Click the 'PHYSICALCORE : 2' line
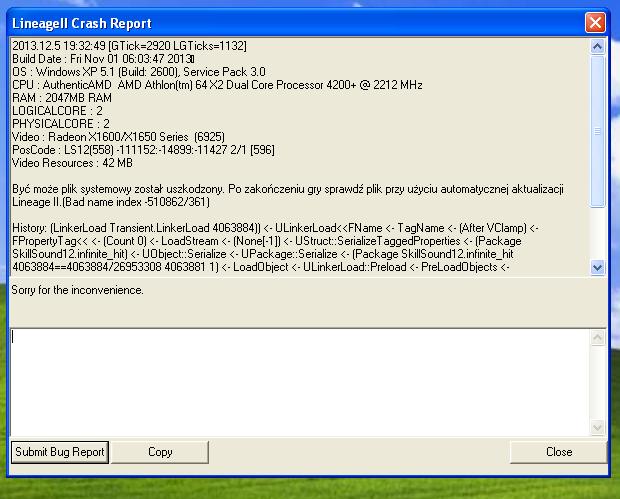 pos(61,124)
